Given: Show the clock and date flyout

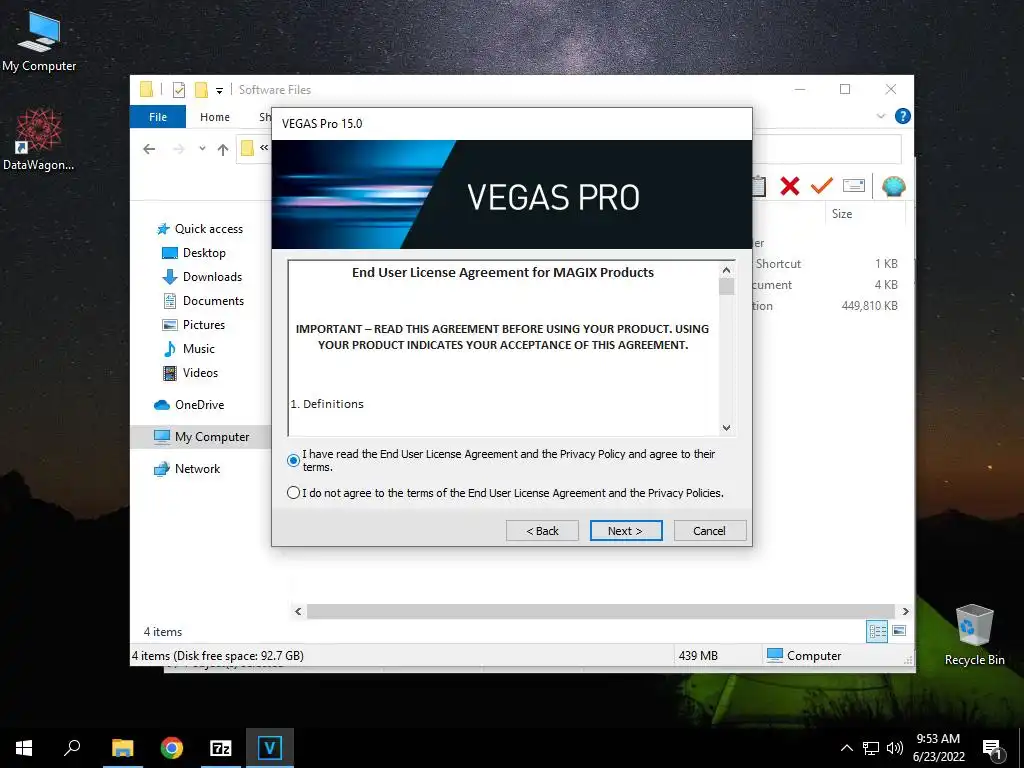Looking at the screenshot, I should coord(938,748).
